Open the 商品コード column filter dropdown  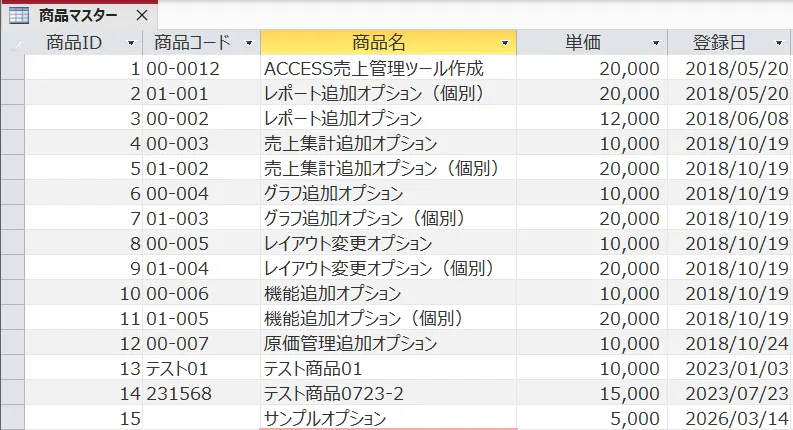(248, 44)
